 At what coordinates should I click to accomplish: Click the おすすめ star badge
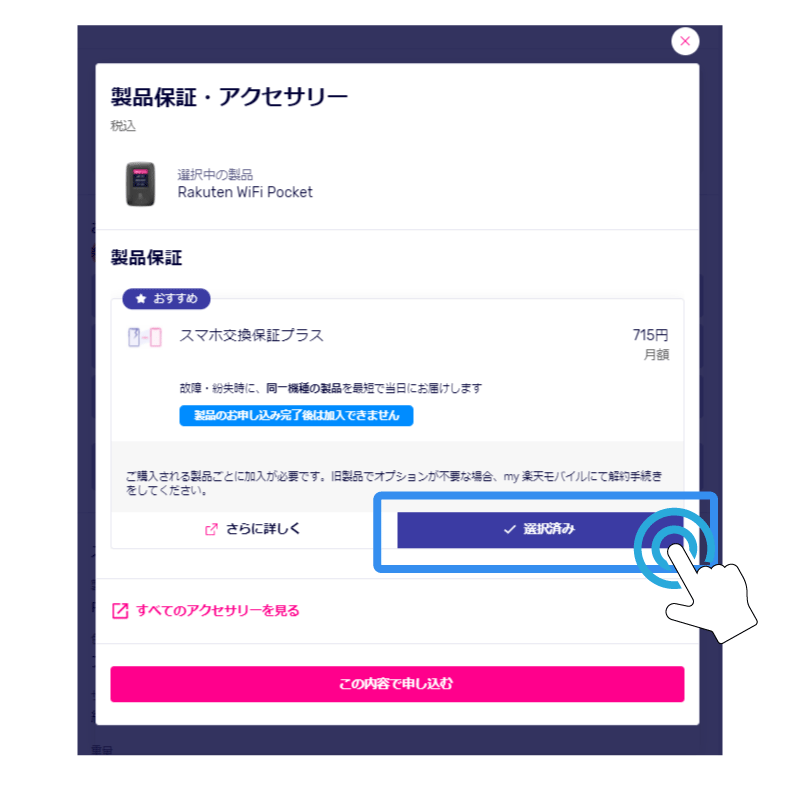point(166,298)
